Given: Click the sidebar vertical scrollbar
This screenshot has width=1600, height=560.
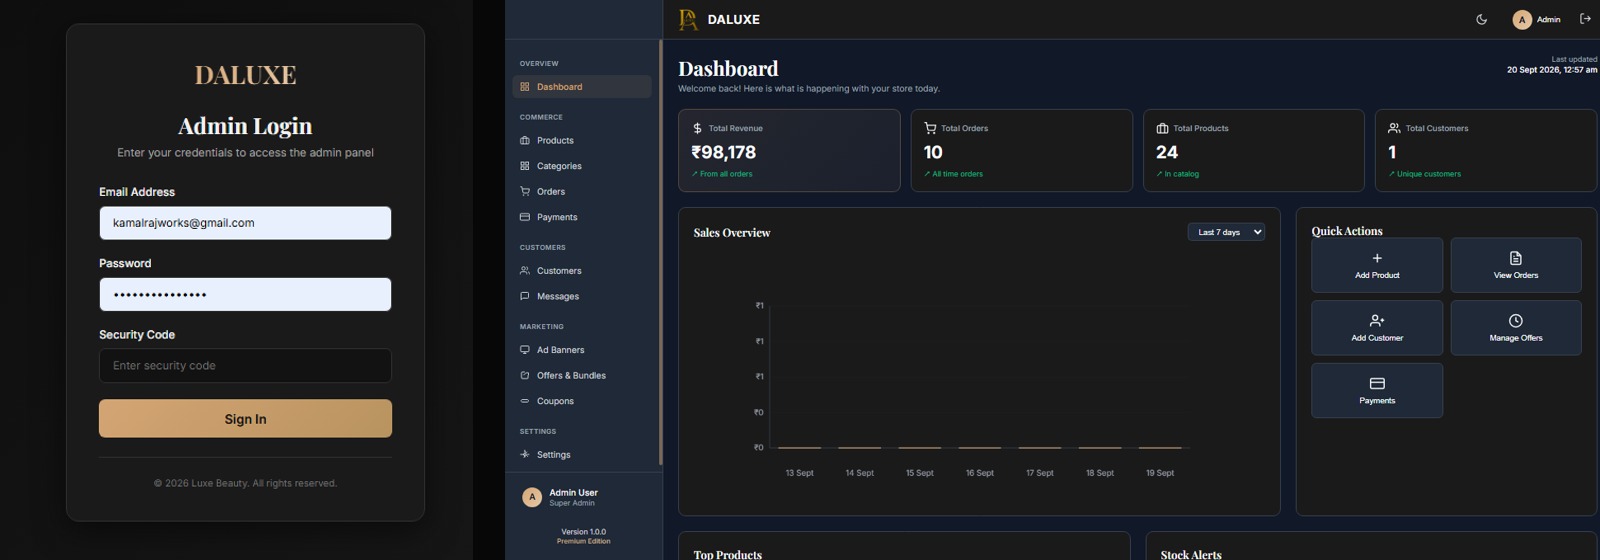Looking at the screenshot, I should click(x=660, y=253).
